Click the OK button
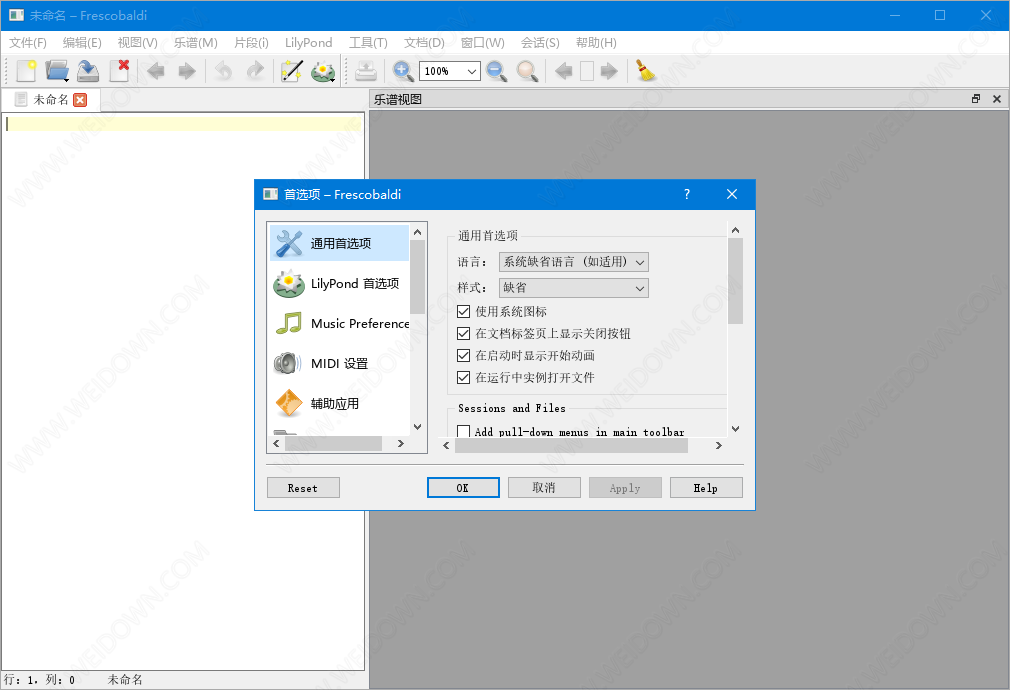The image size is (1010, 690). tap(463, 488)
